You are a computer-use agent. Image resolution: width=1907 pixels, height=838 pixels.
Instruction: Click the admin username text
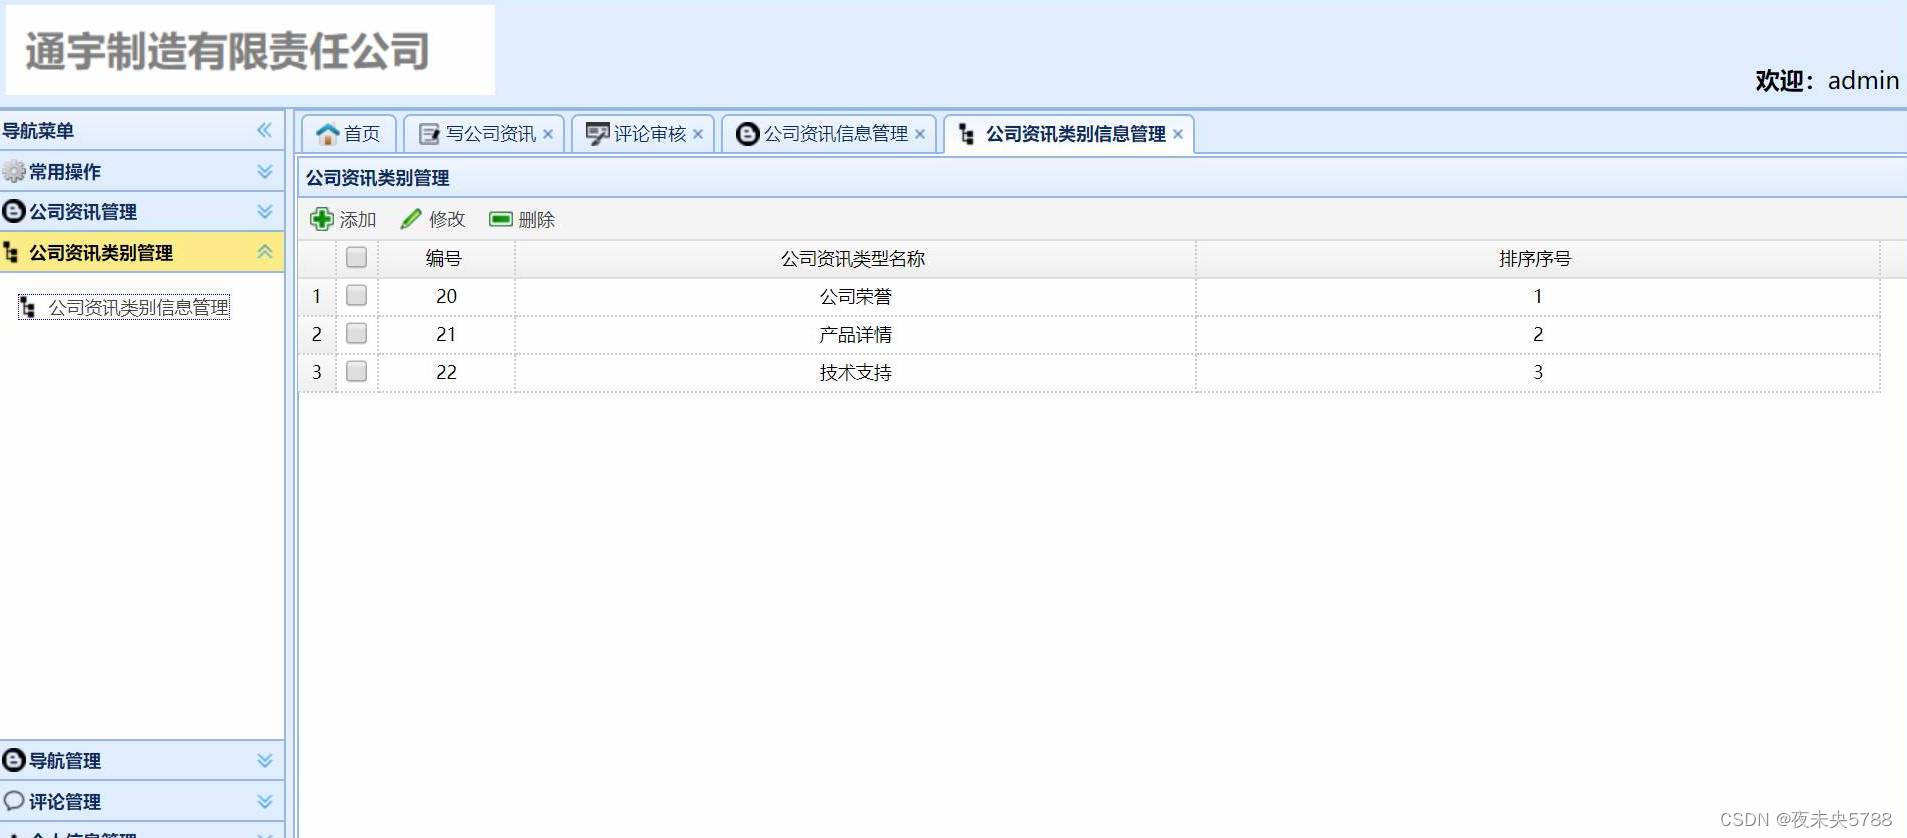(1863, 81)
